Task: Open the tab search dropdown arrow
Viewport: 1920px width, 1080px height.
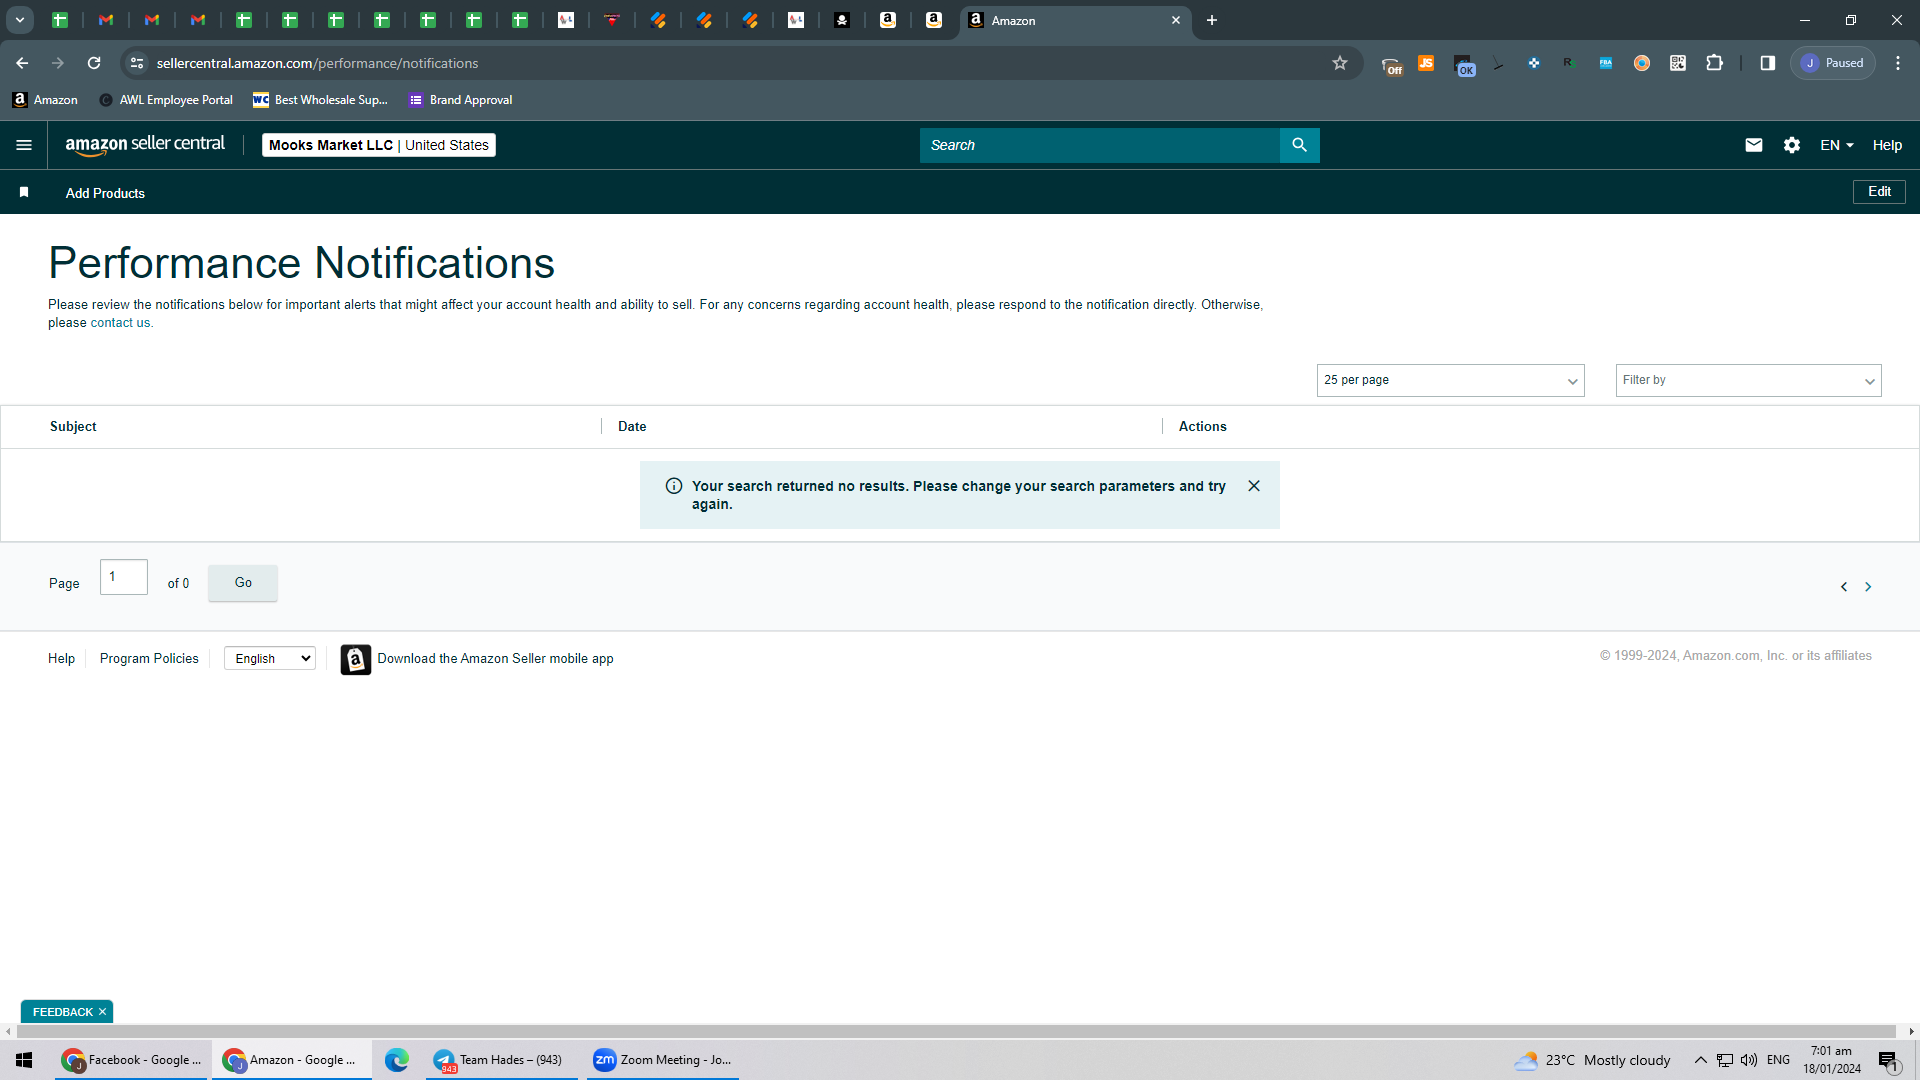Action: click(x=19, y=20)
